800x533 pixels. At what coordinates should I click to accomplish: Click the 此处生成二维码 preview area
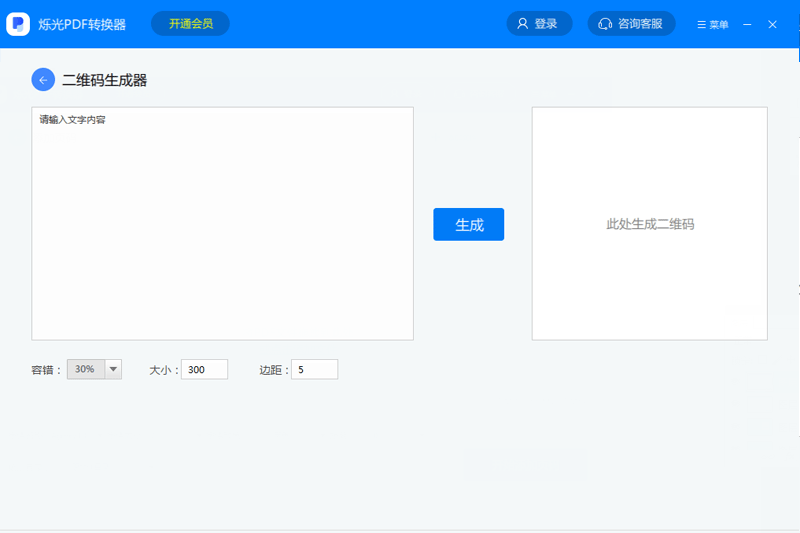coord(649,224)
